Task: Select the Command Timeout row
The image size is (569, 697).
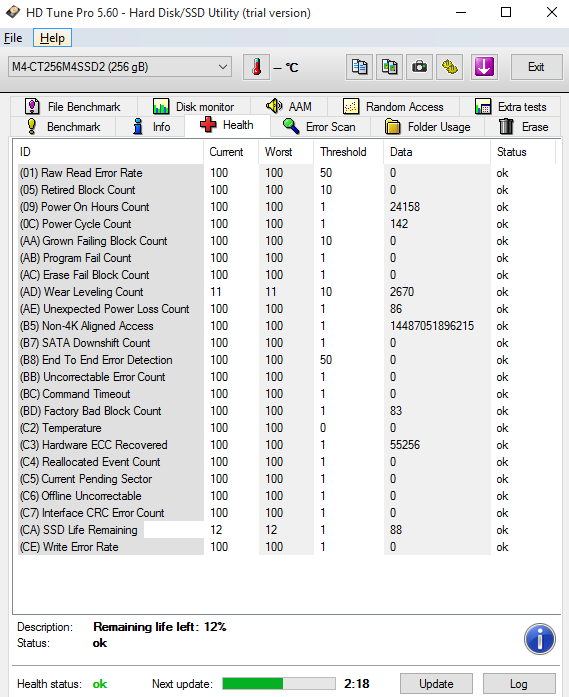Action: [x=287, y=394]
